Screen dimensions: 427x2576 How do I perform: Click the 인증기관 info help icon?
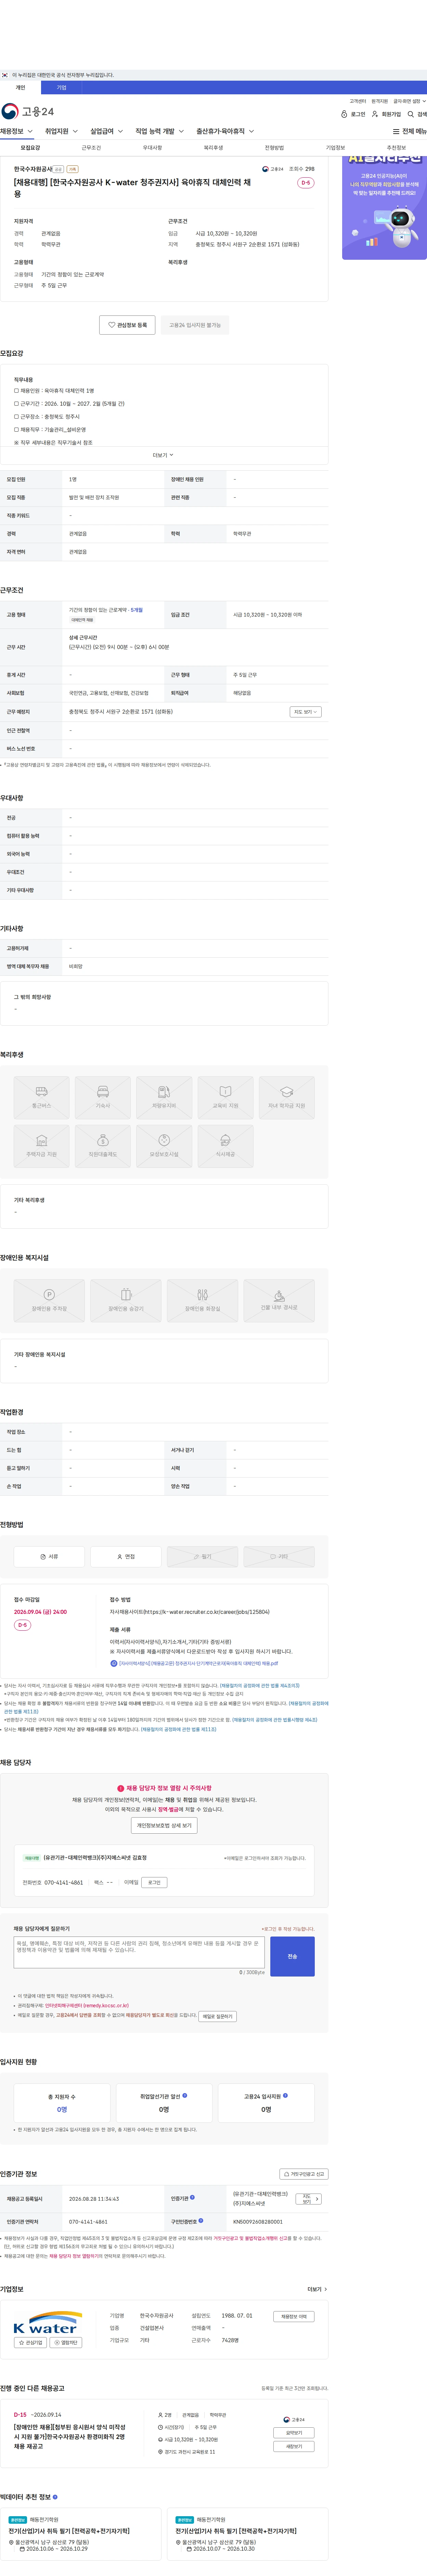[x=192, y=2197]
